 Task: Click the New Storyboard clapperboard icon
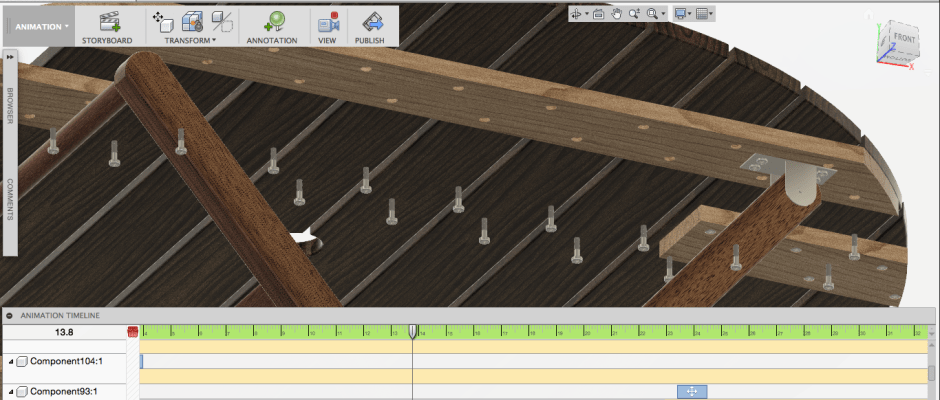[x=110, y=22]
